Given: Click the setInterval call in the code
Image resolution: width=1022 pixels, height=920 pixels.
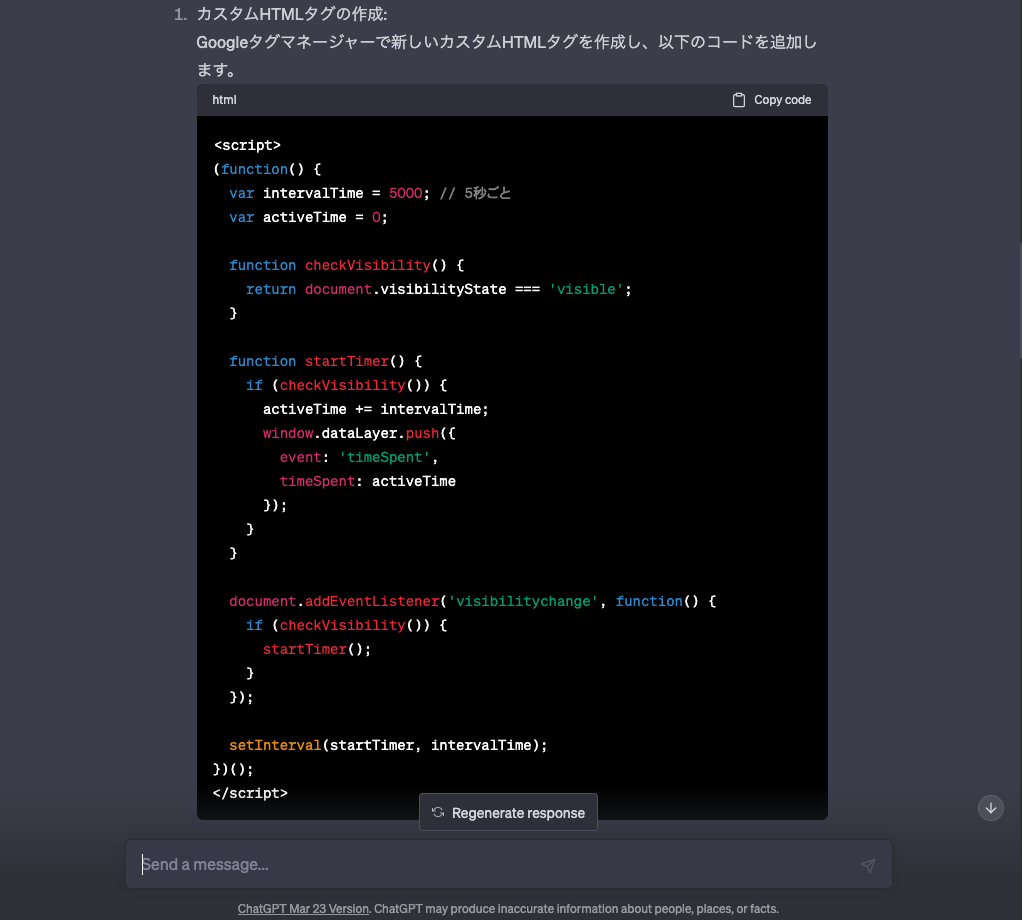Looking at the screenshot, I should click(x=275, y=745).
